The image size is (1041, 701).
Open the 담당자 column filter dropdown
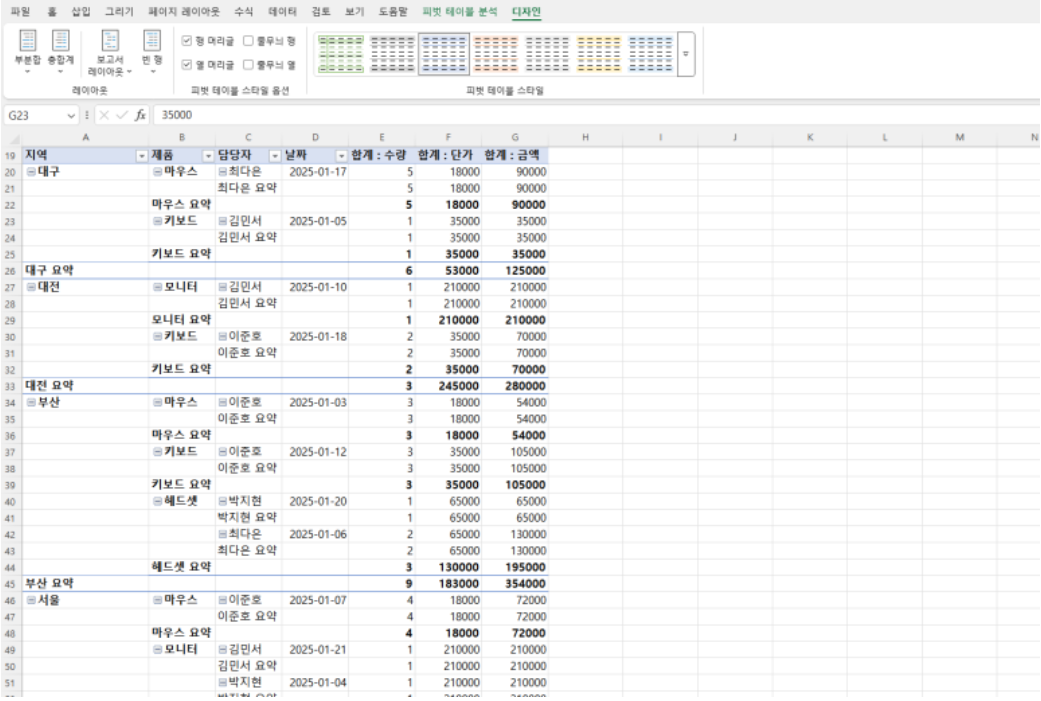point(274,155)
